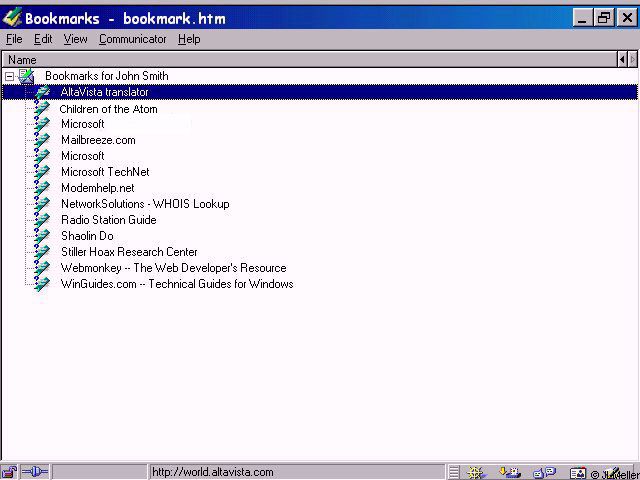Click the http://world.altavista.com status bar text
The image size is (640, 480).
(x=213, y=472)
